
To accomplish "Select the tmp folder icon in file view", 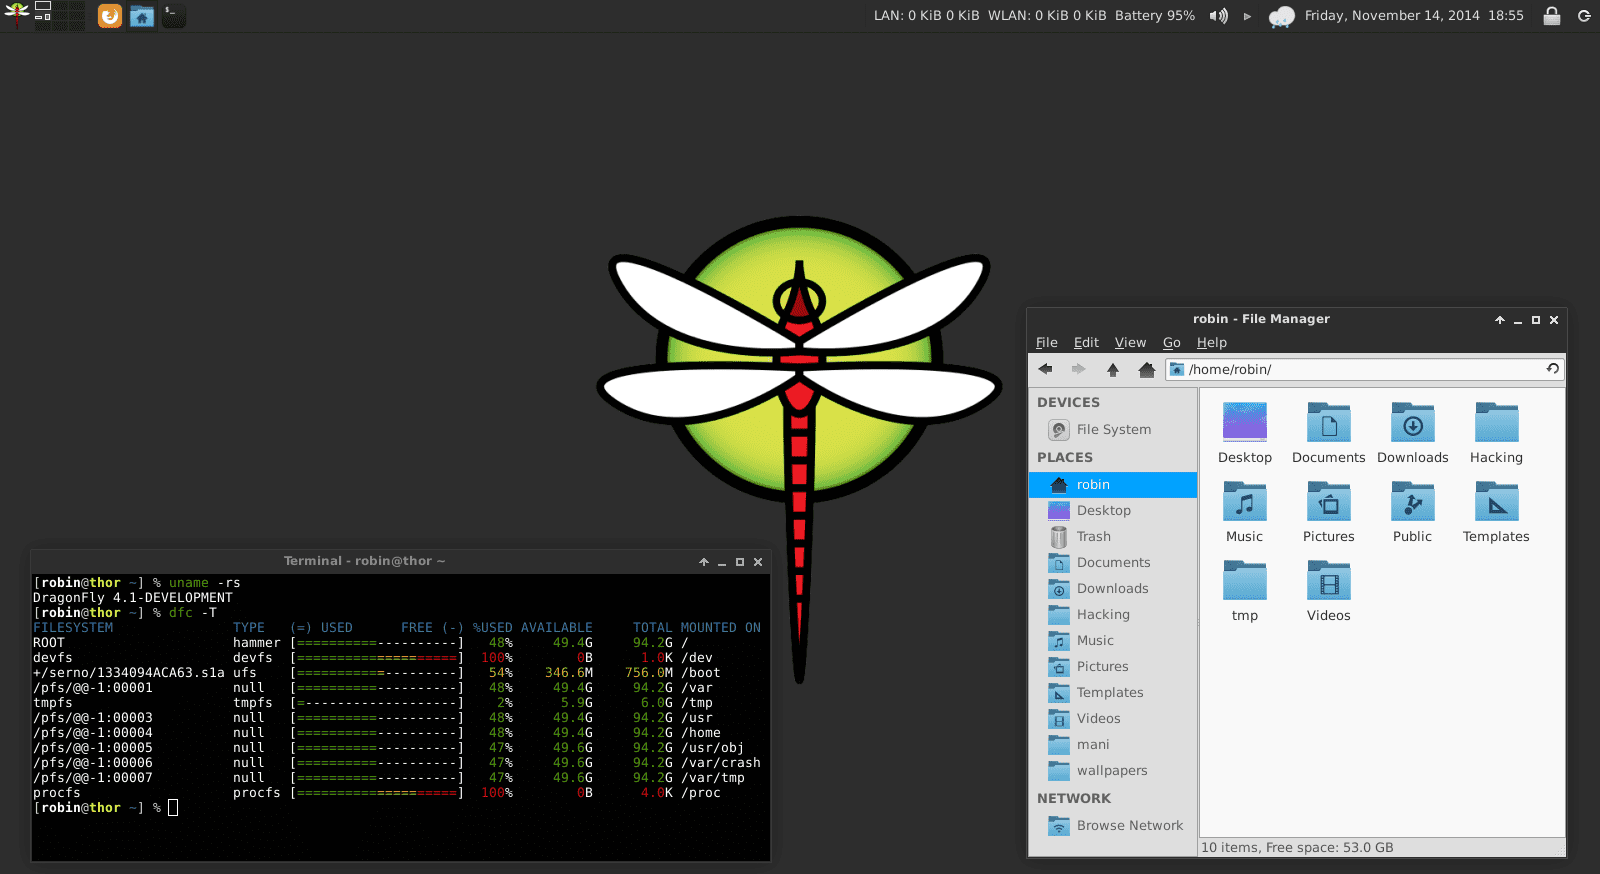I will pos(1245,580).
